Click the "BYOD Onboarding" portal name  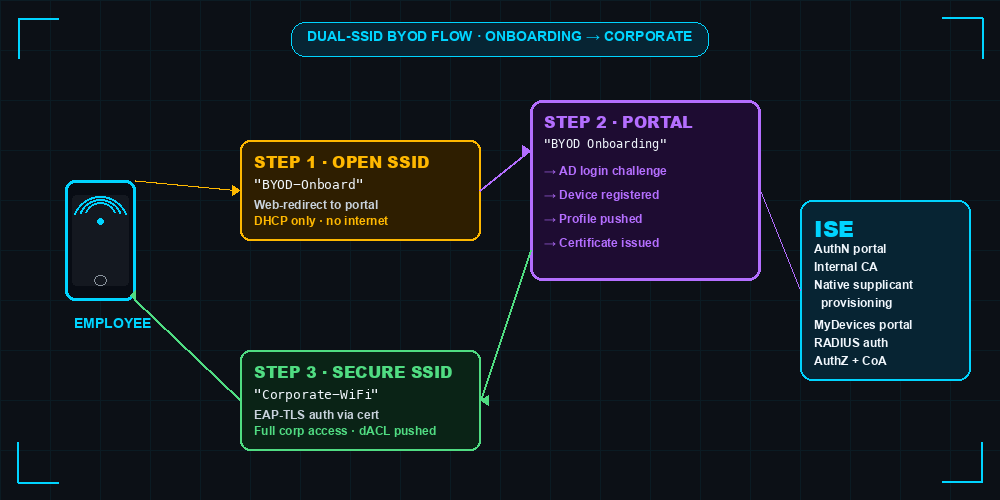pyautogui.click(x=605, y=144)
